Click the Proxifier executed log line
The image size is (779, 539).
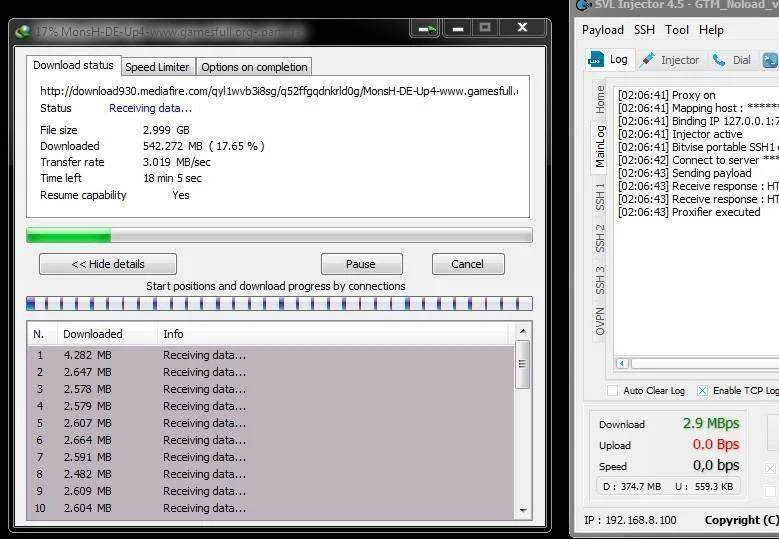pyautogui.click(x=689, y=212)
